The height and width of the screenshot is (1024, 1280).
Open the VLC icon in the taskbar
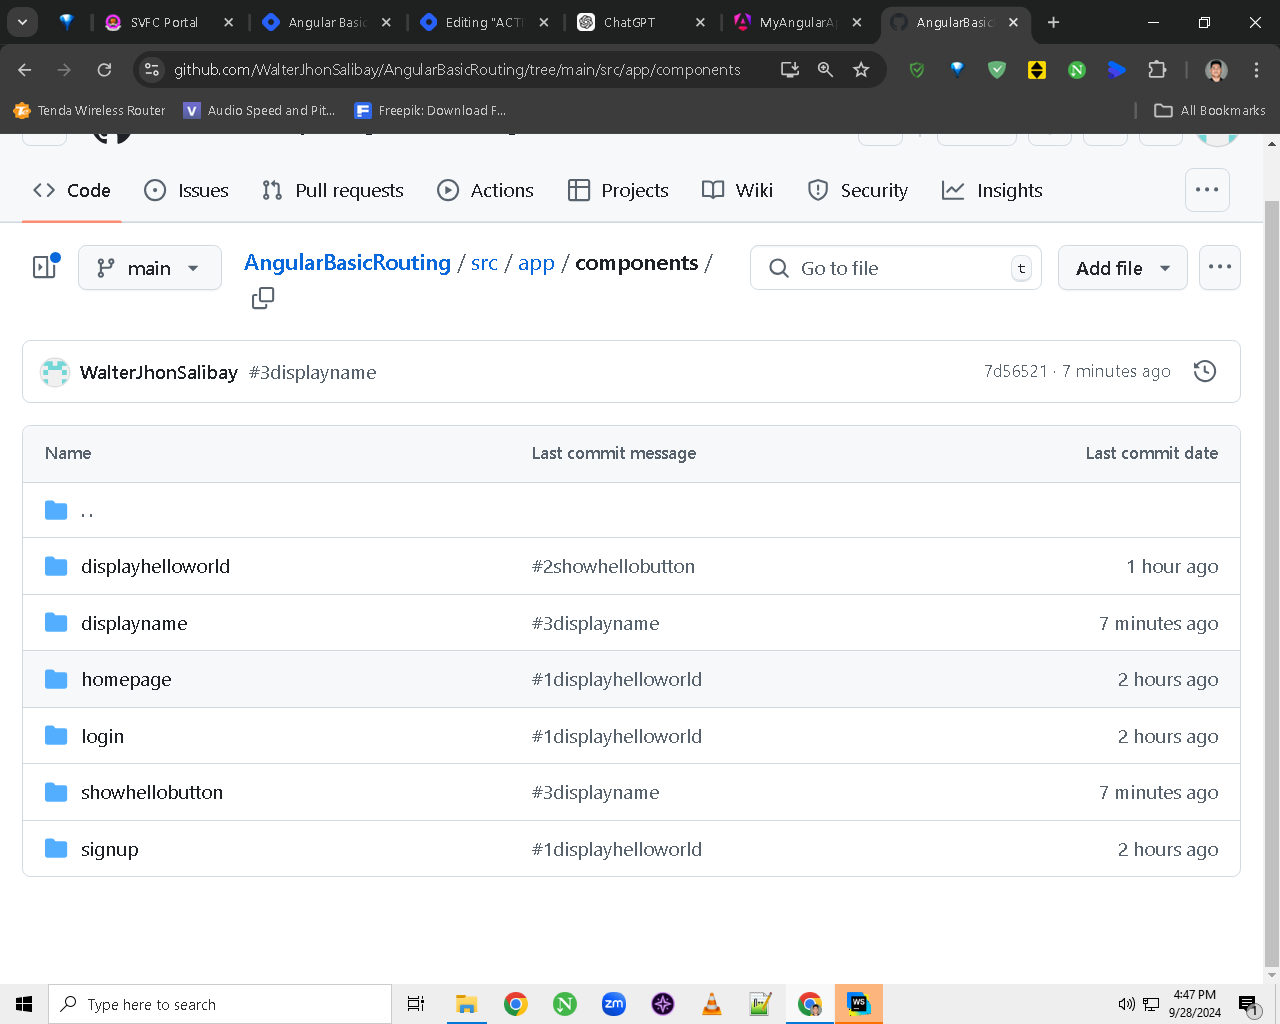tap(712, 1004)
